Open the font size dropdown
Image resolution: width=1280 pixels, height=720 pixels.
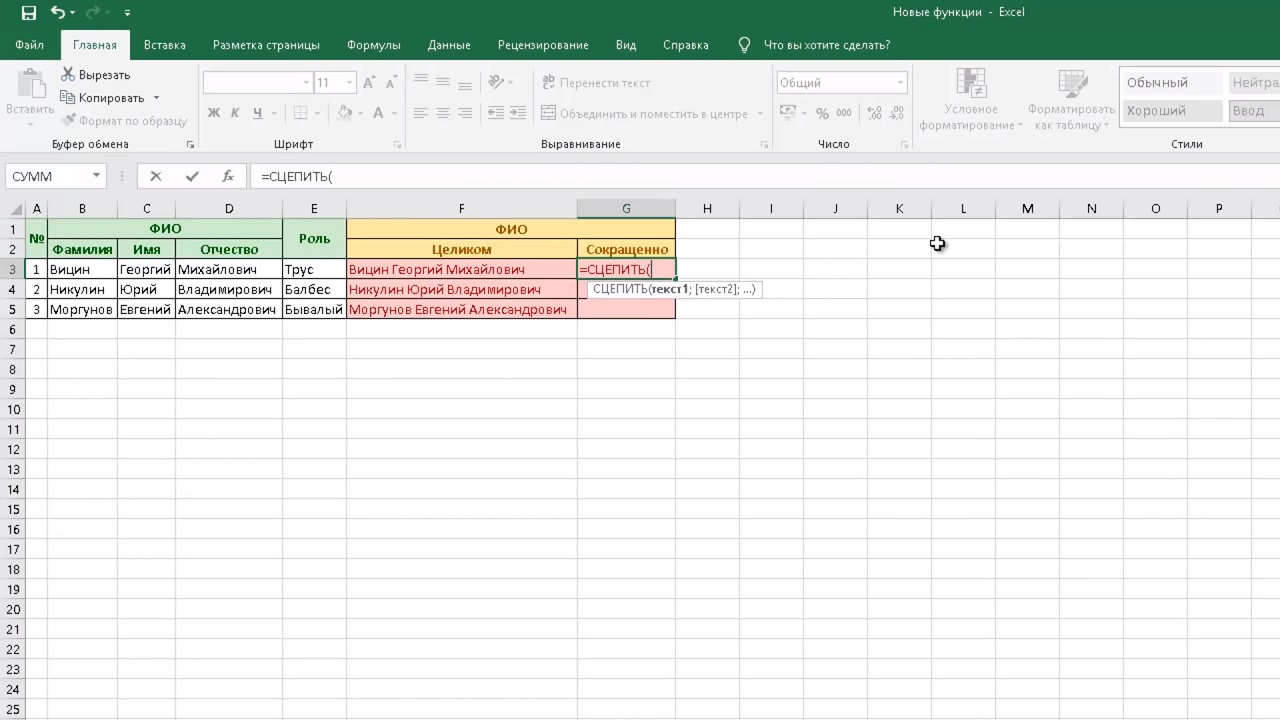(x=349, y=83)
